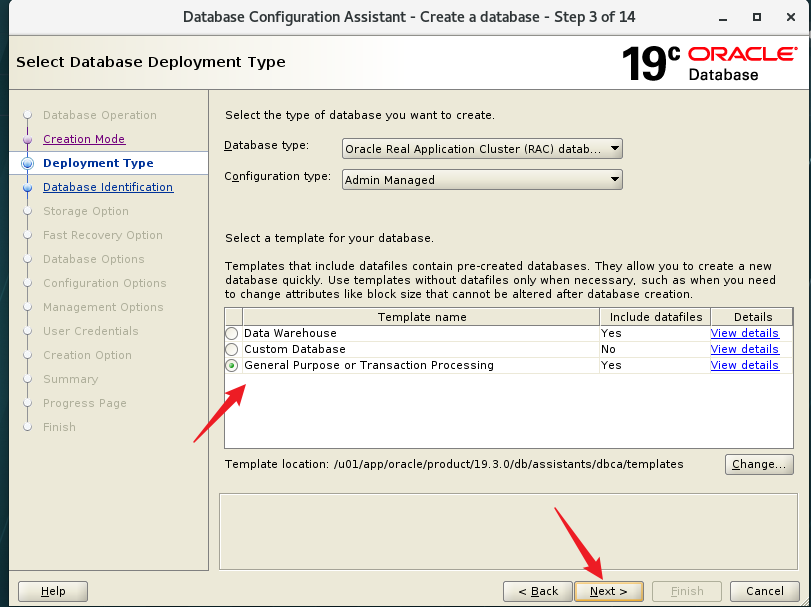This screenshot has width=811, height=607.
Task: Click the Details column header
Action: point(752,317)
